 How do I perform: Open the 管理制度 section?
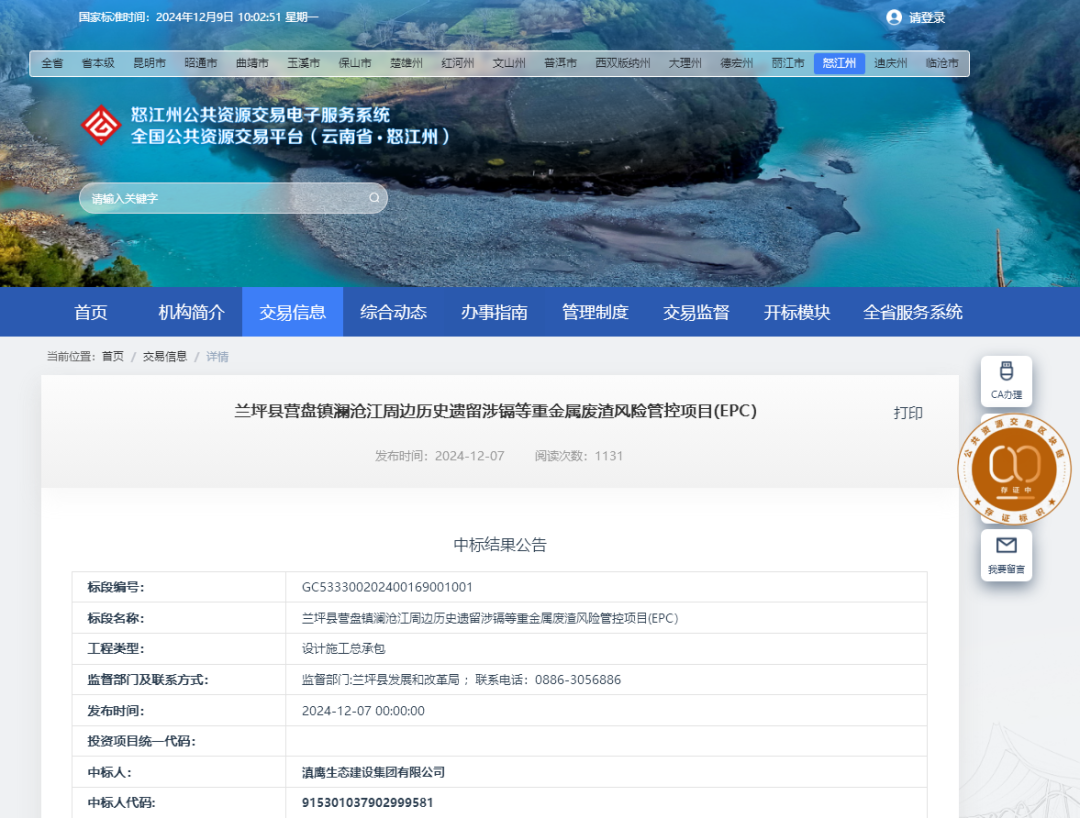(x=594, y=311)
